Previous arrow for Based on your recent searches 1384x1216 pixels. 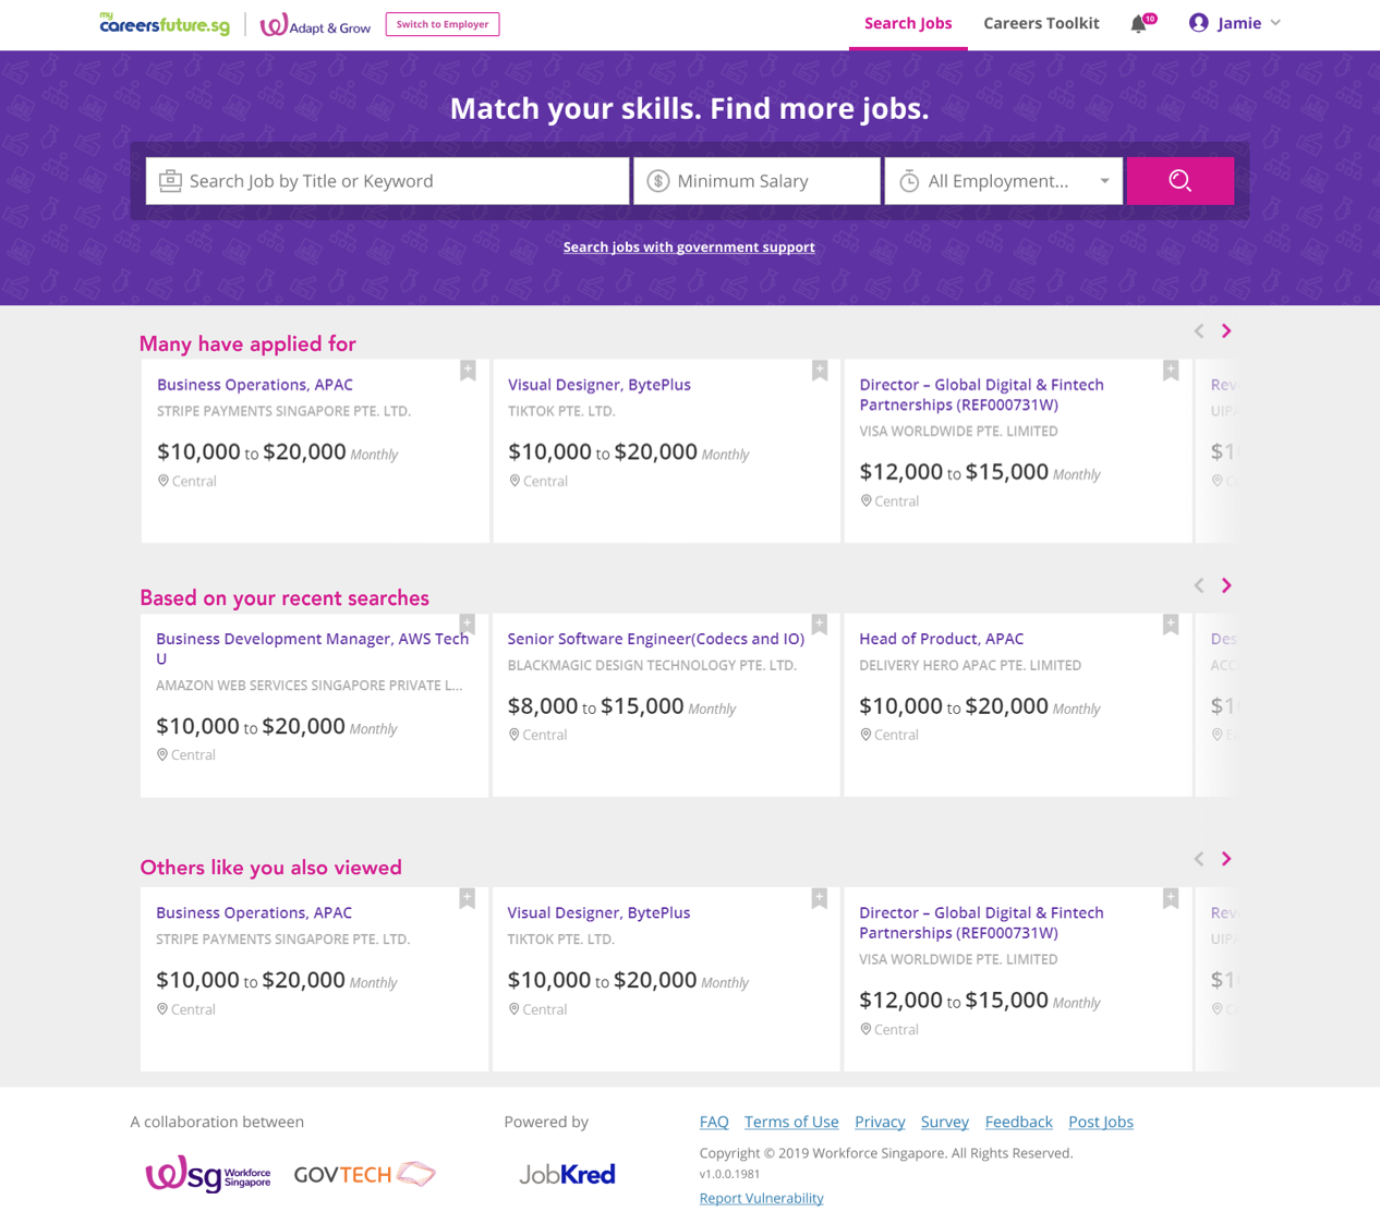[x=1202, y=587]
